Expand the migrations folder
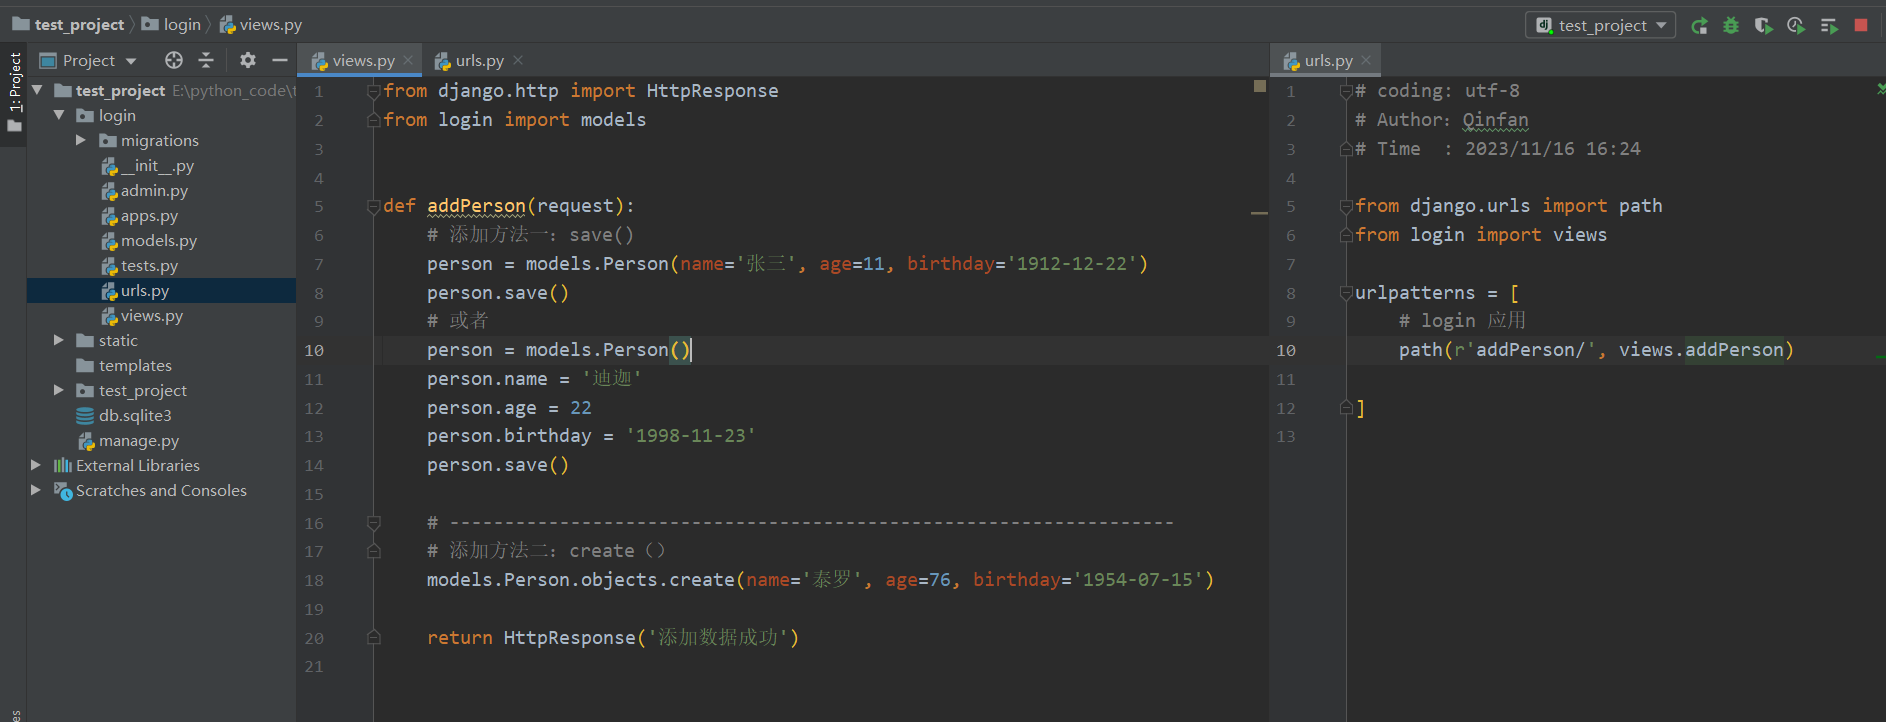The height and width of the screenshot is (722, 1886). click(x=81, y=140)
